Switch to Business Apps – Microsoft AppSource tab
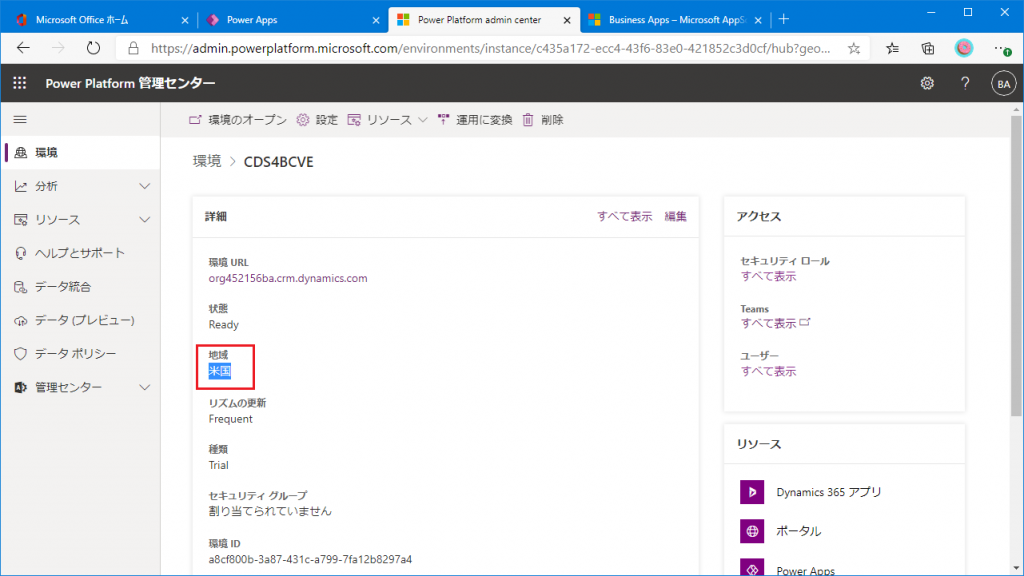Screen dimensions: 1024x576 [673, 20]
